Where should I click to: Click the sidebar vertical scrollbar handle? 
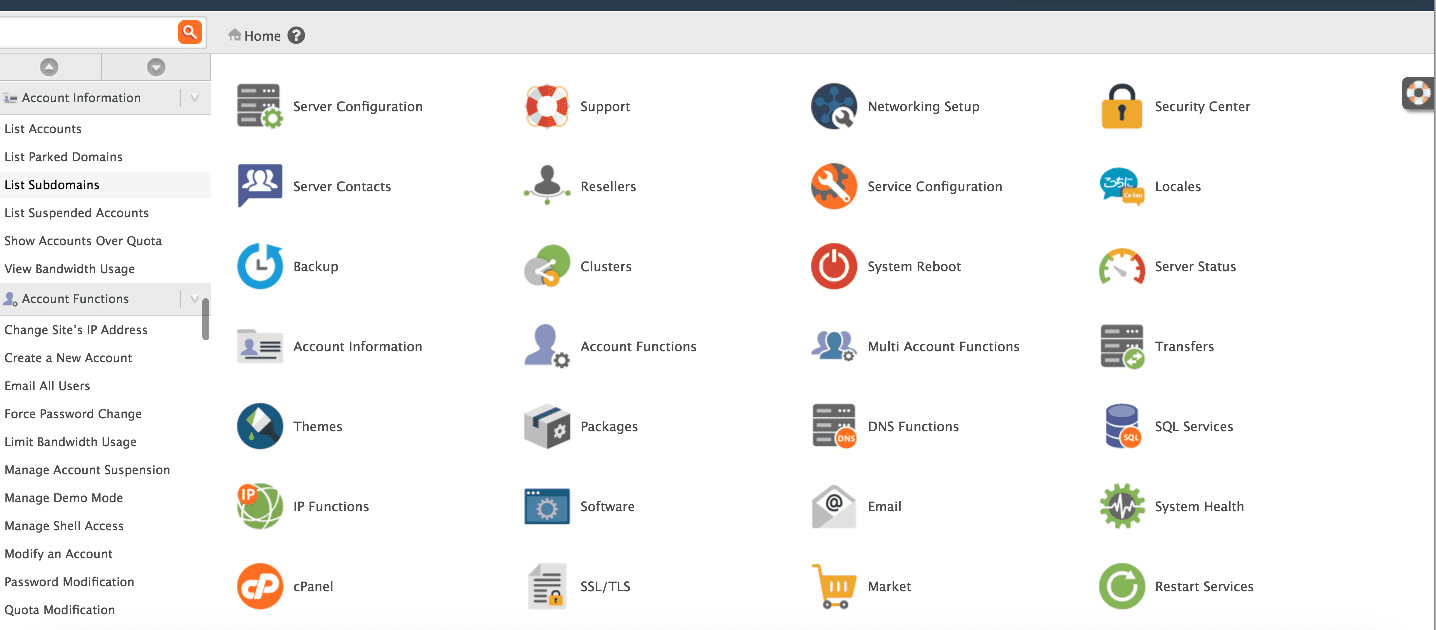coord(205,319)
